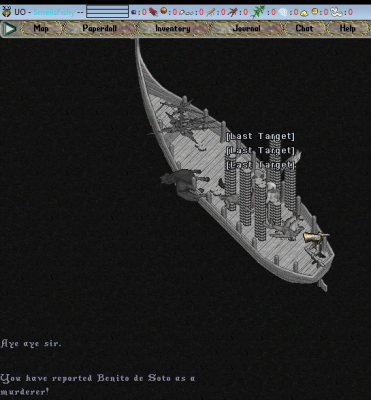Click the health status bars in title
This screenshot has height=400, width=371.
pyautogui.click(x=107, y=12)
